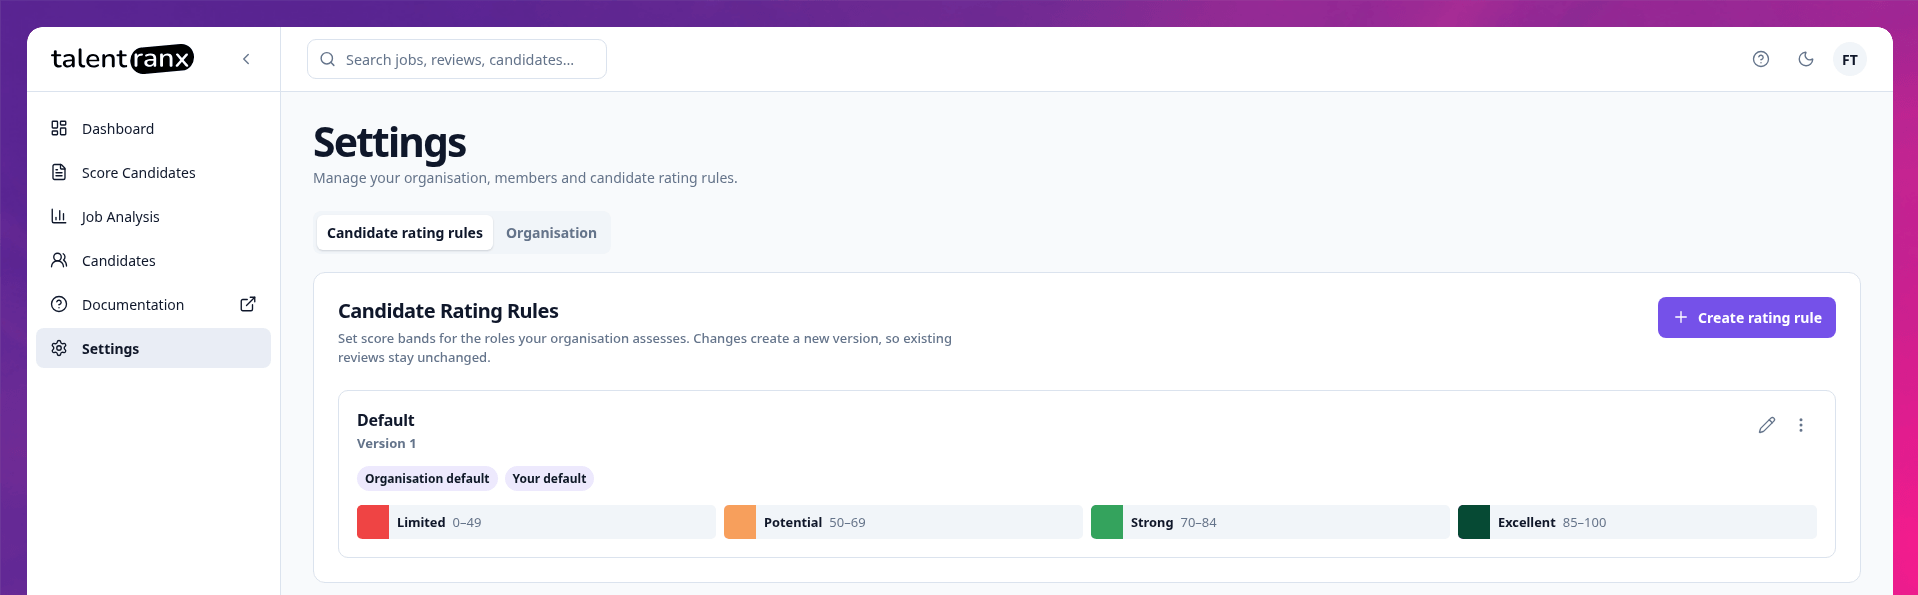
Task: Click the Dashboard grid icon
Action: (x=59, y=128)
